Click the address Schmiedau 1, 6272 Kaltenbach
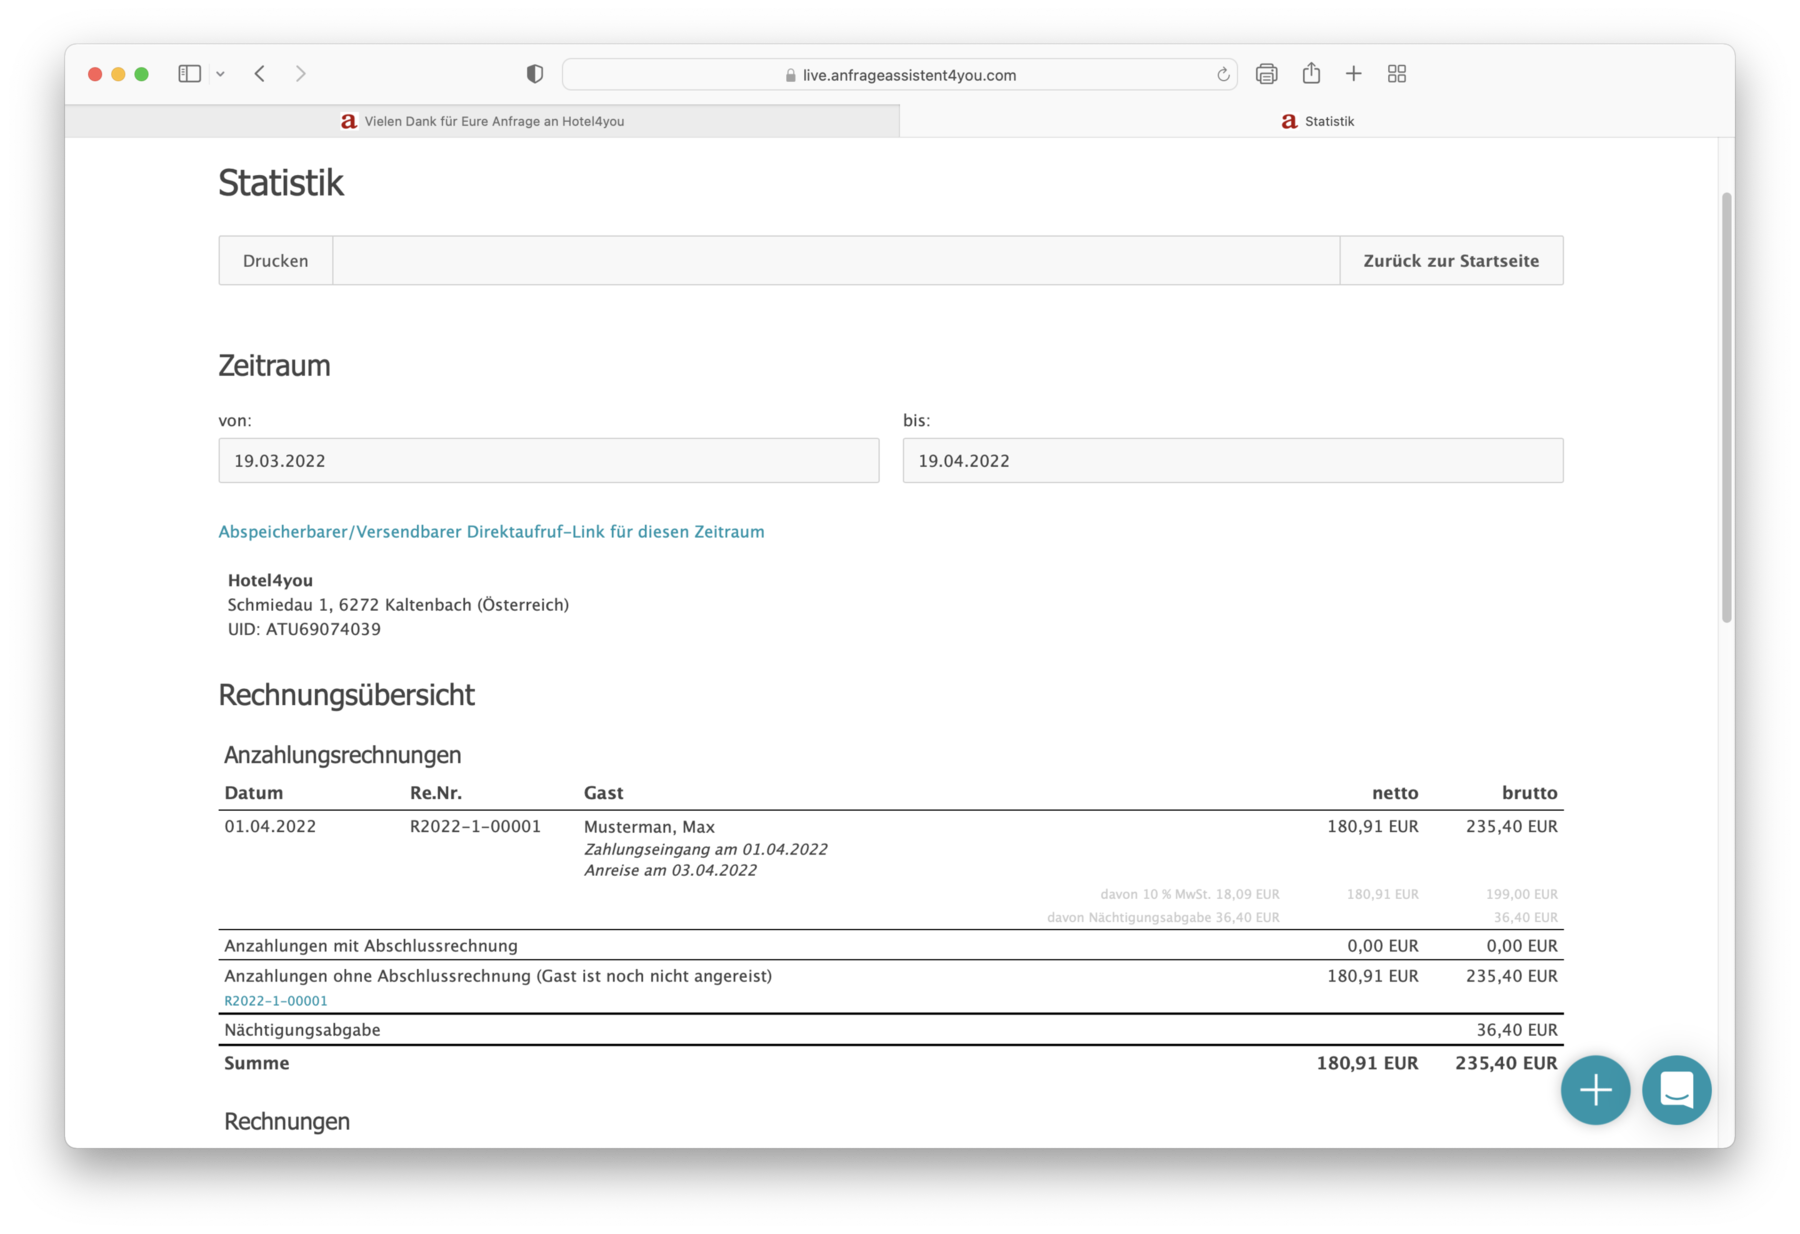 pos(398,605)
